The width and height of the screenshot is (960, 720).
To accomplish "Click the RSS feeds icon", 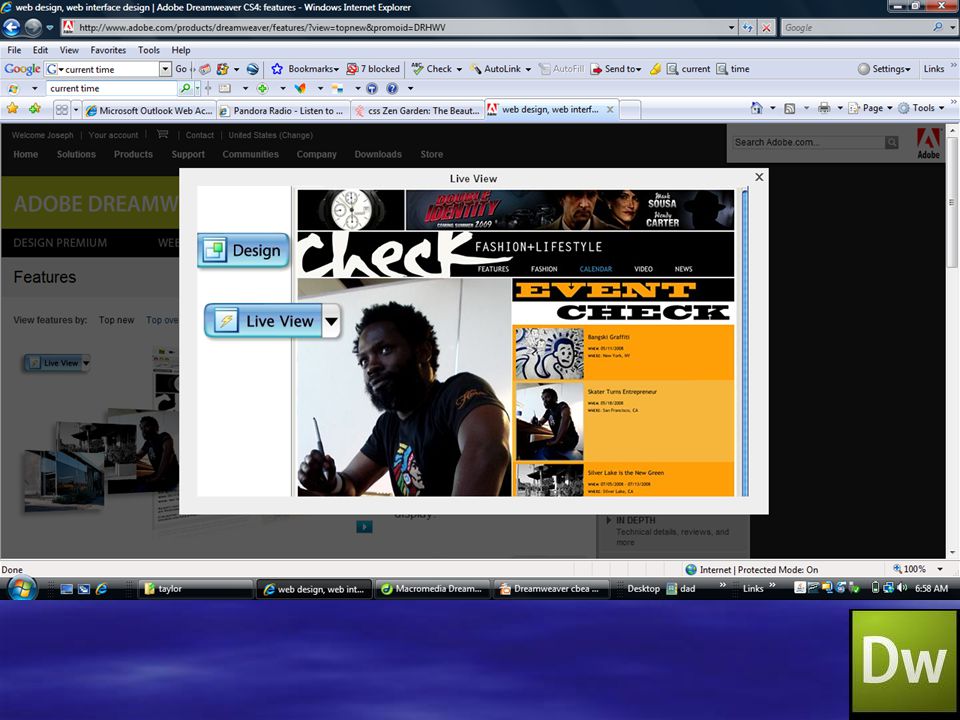I will [x=790, y=108].
